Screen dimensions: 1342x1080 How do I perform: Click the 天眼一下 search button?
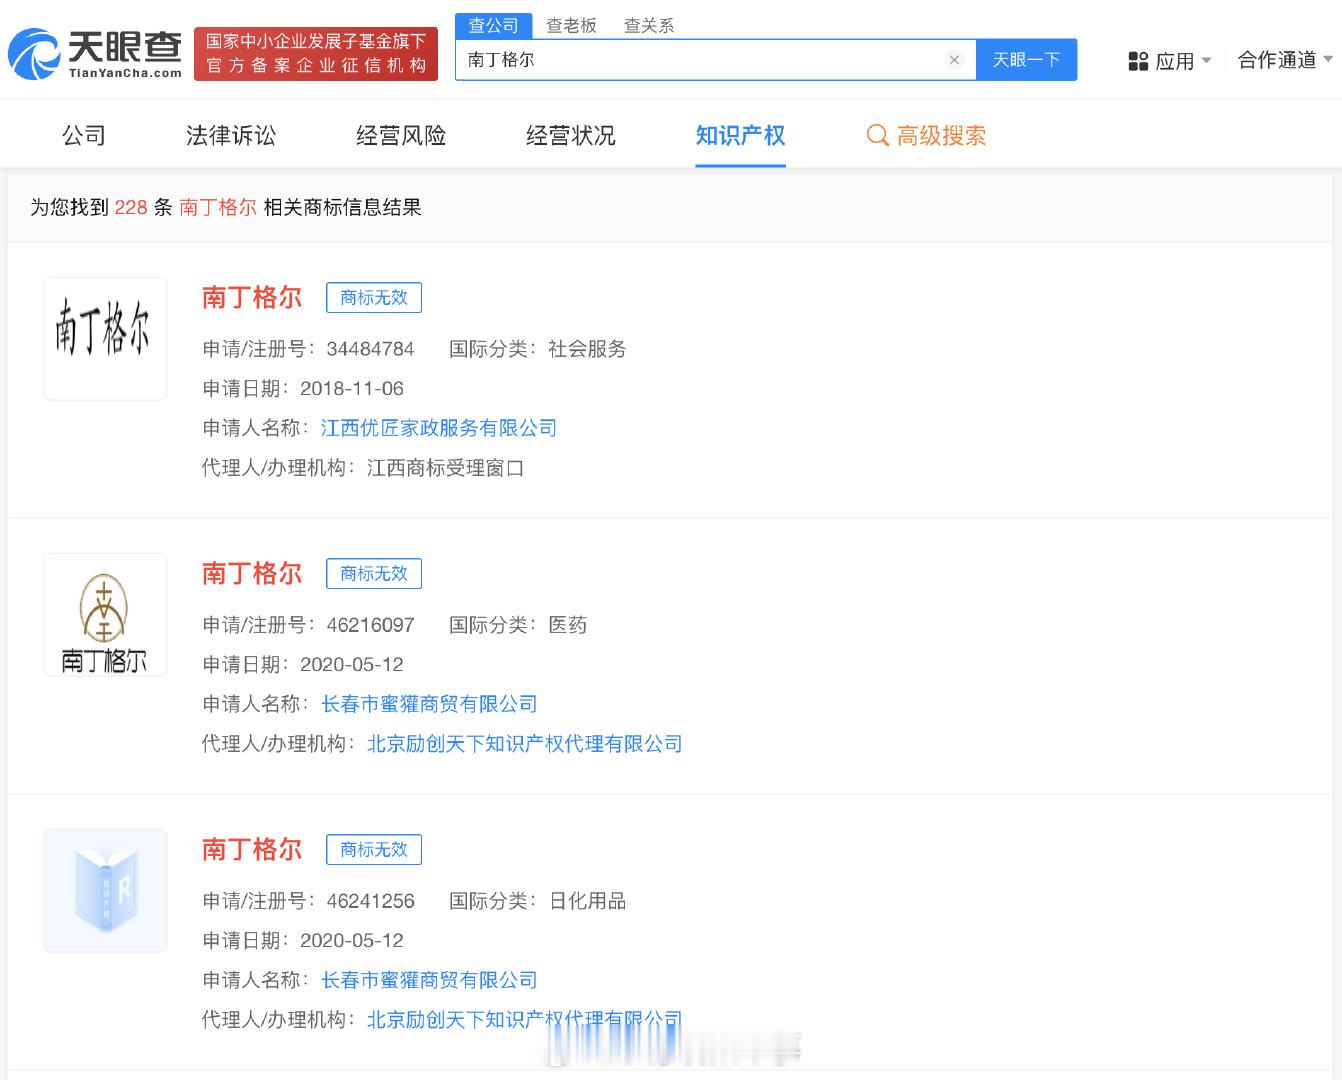click(x=1026, y=60)
